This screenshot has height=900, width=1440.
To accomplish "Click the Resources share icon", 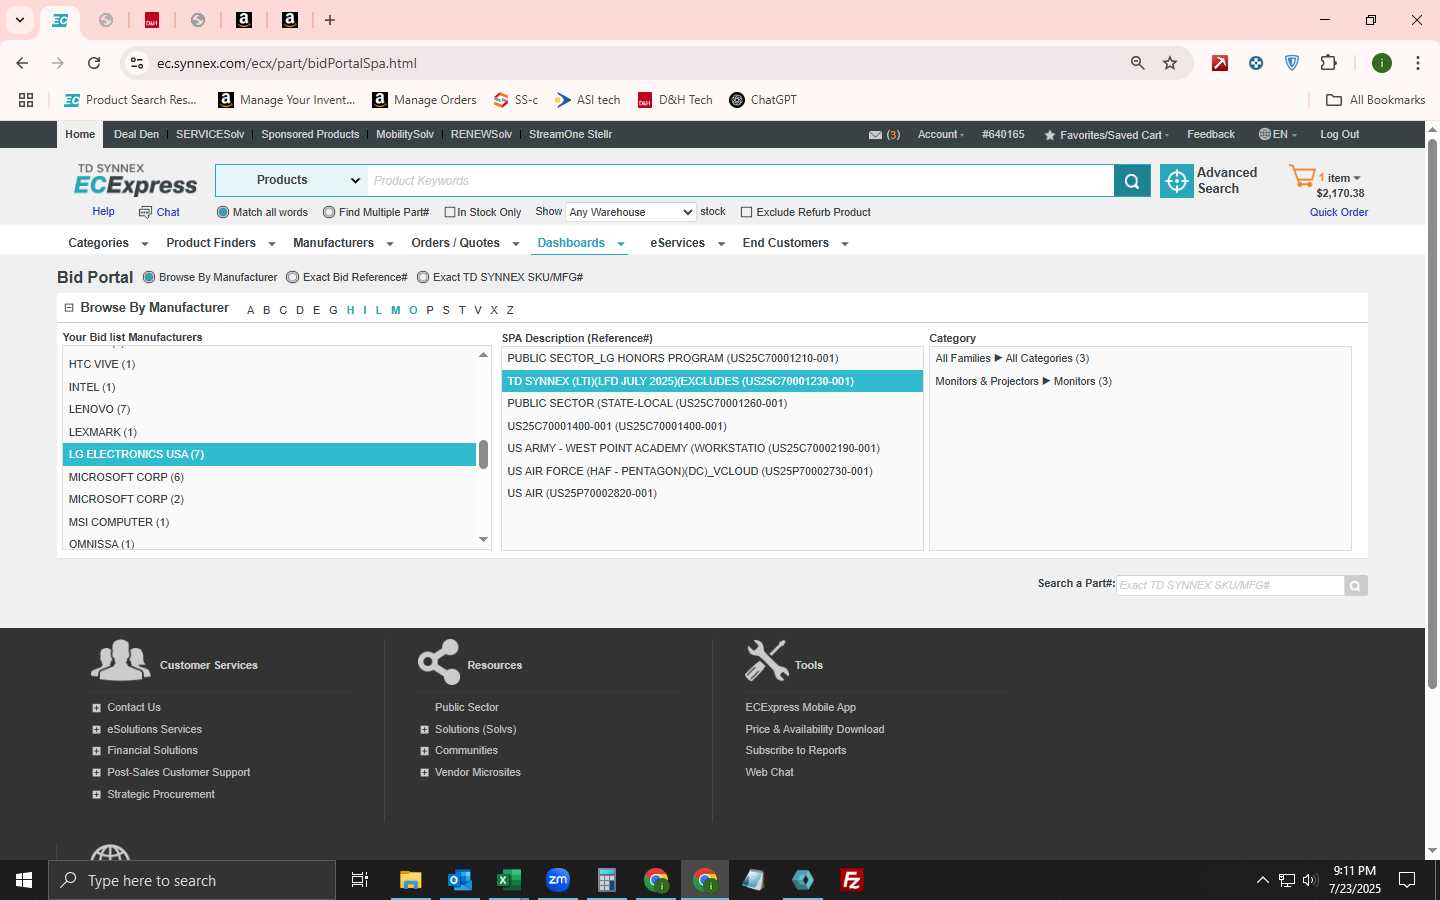I will [439, 661].
